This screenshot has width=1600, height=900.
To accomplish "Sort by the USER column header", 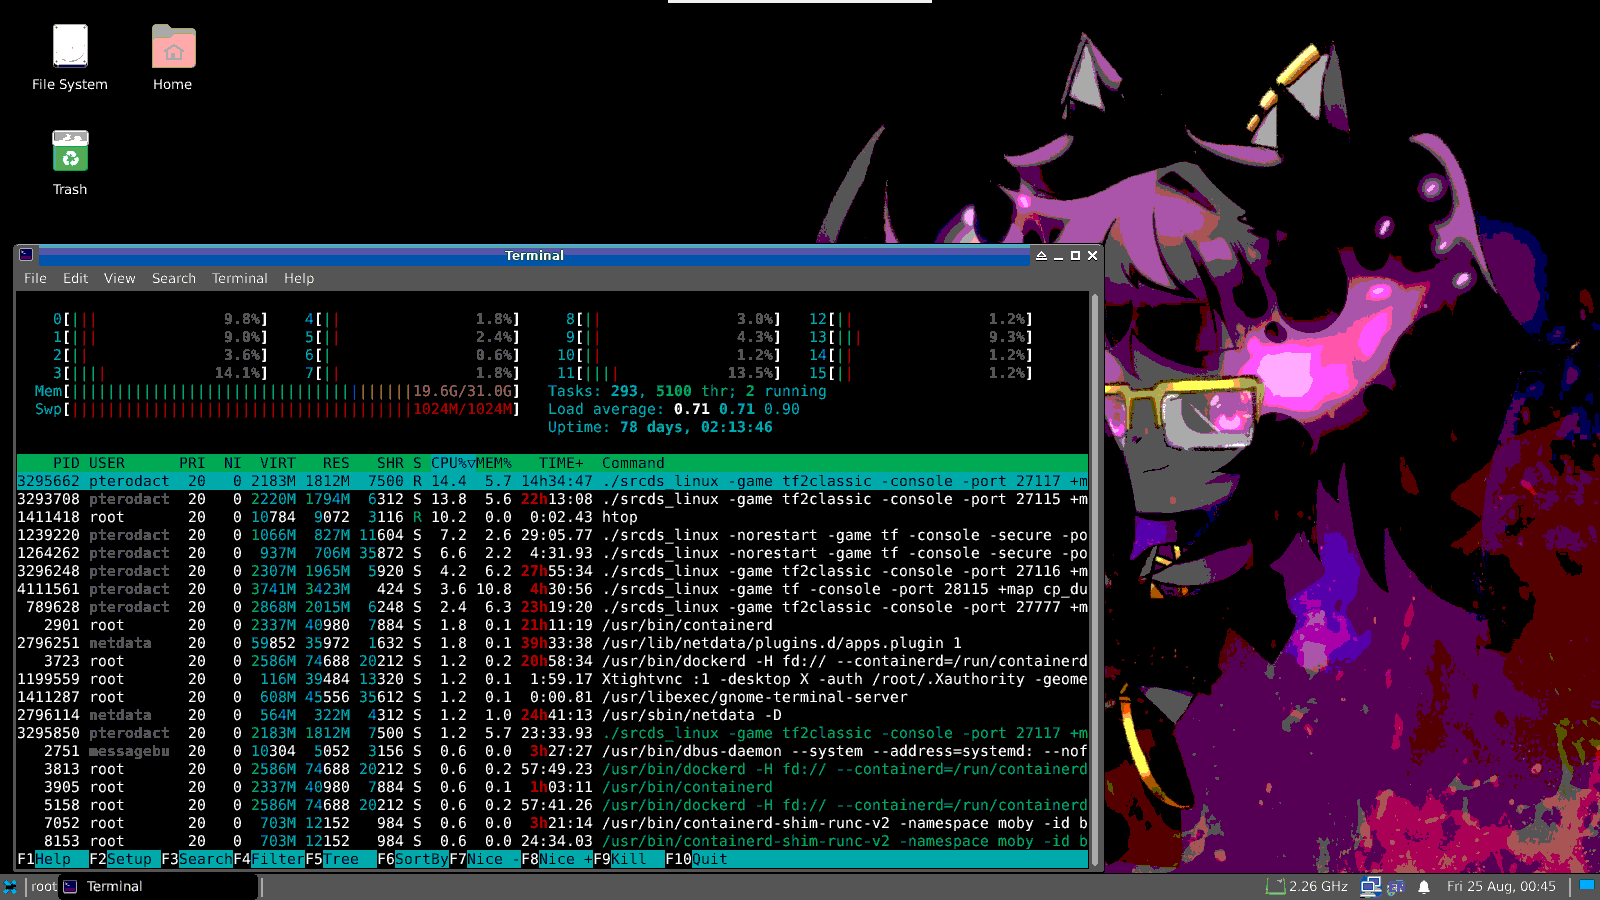I will [107, 463].
